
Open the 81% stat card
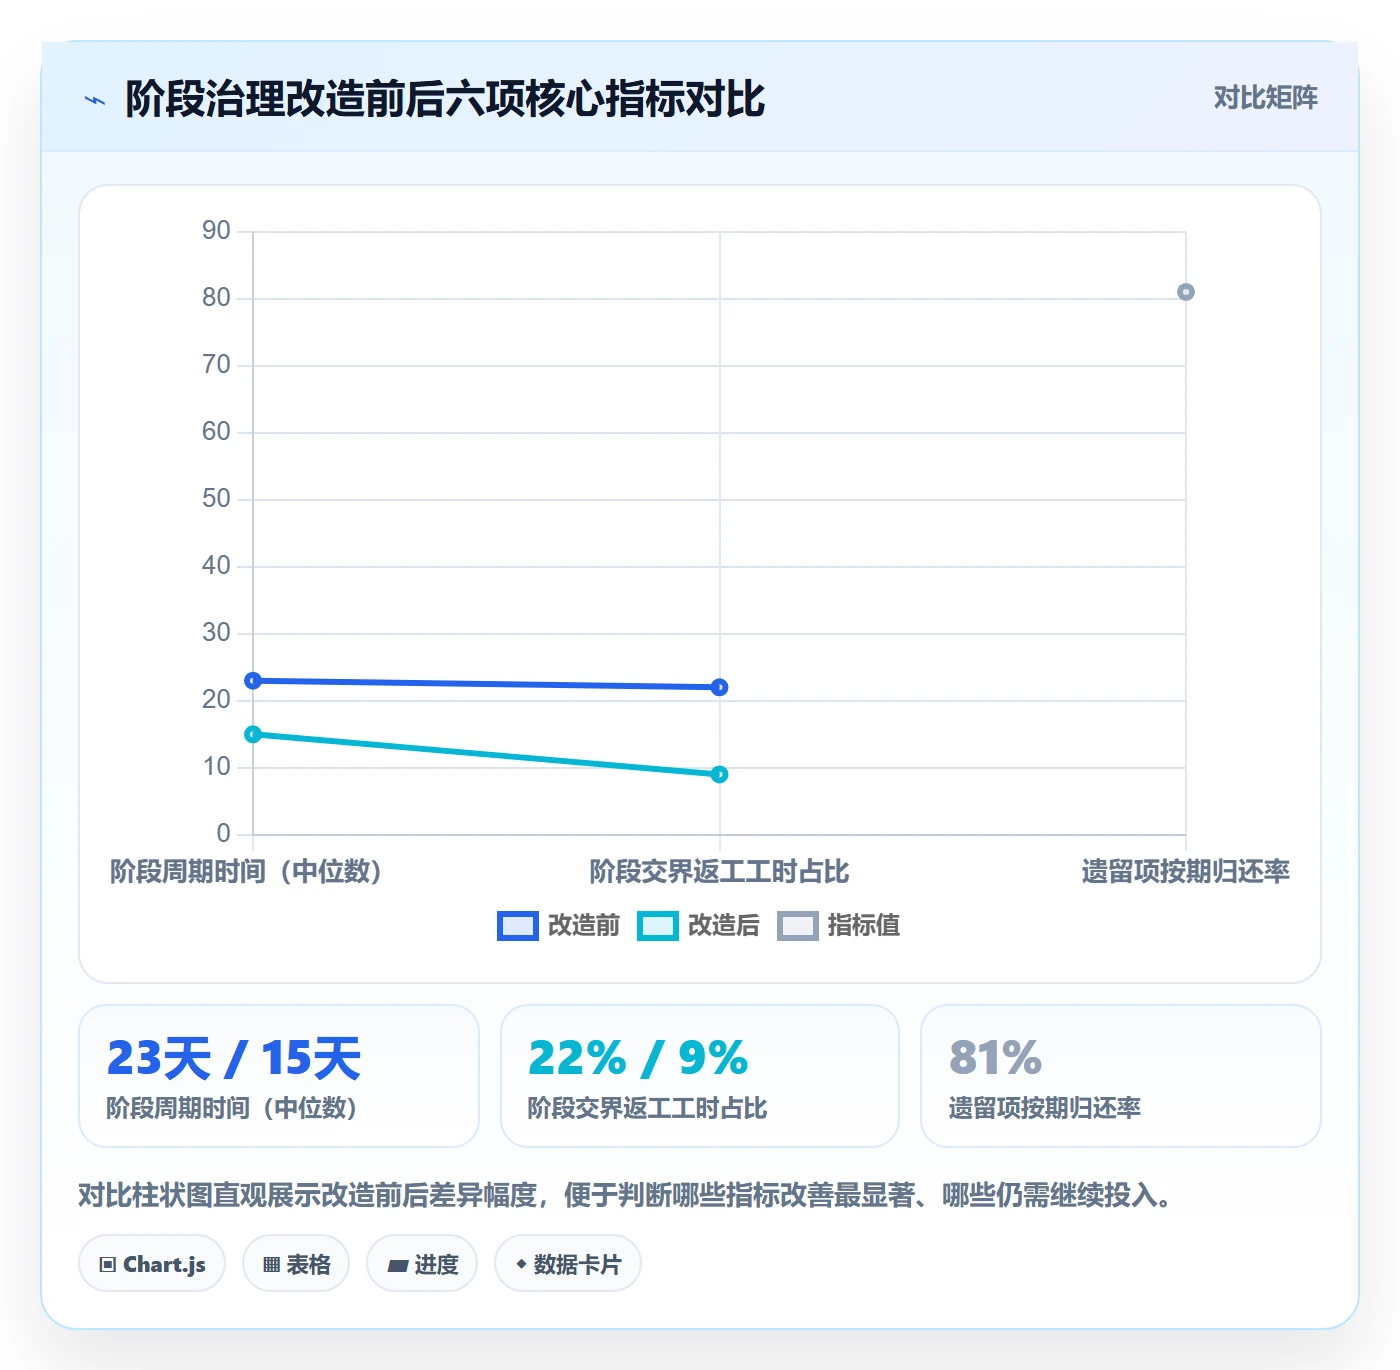1121,1076
